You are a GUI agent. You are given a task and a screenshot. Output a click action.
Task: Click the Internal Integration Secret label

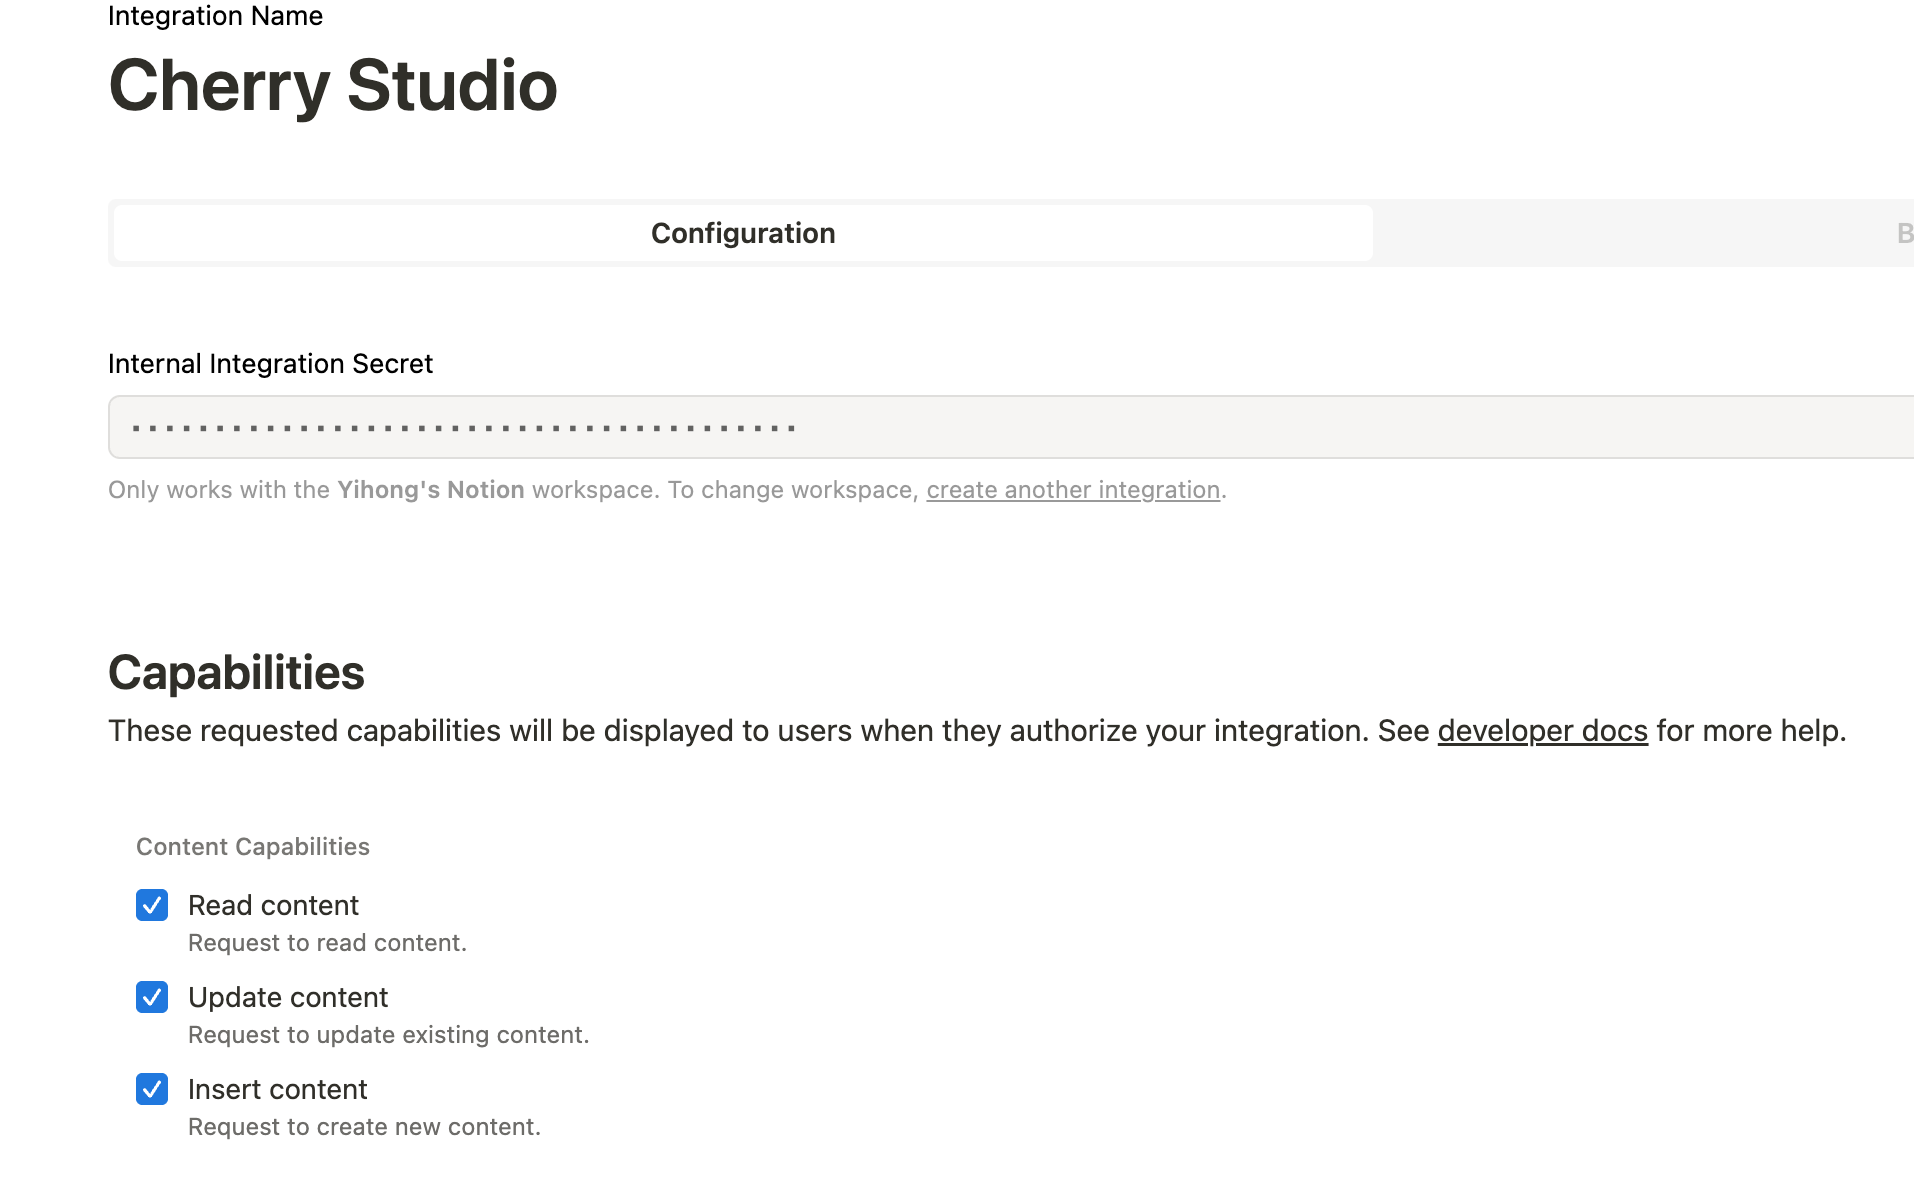coord(270,364)
